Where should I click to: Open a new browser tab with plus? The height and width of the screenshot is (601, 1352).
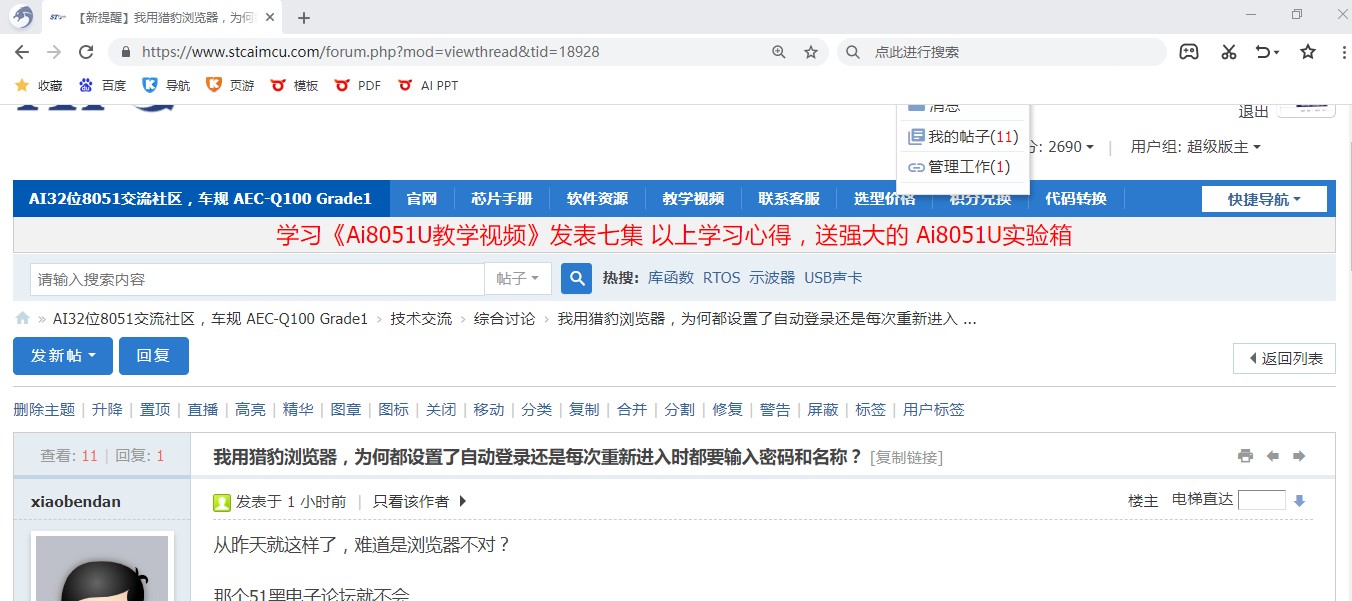pos(304,18)
